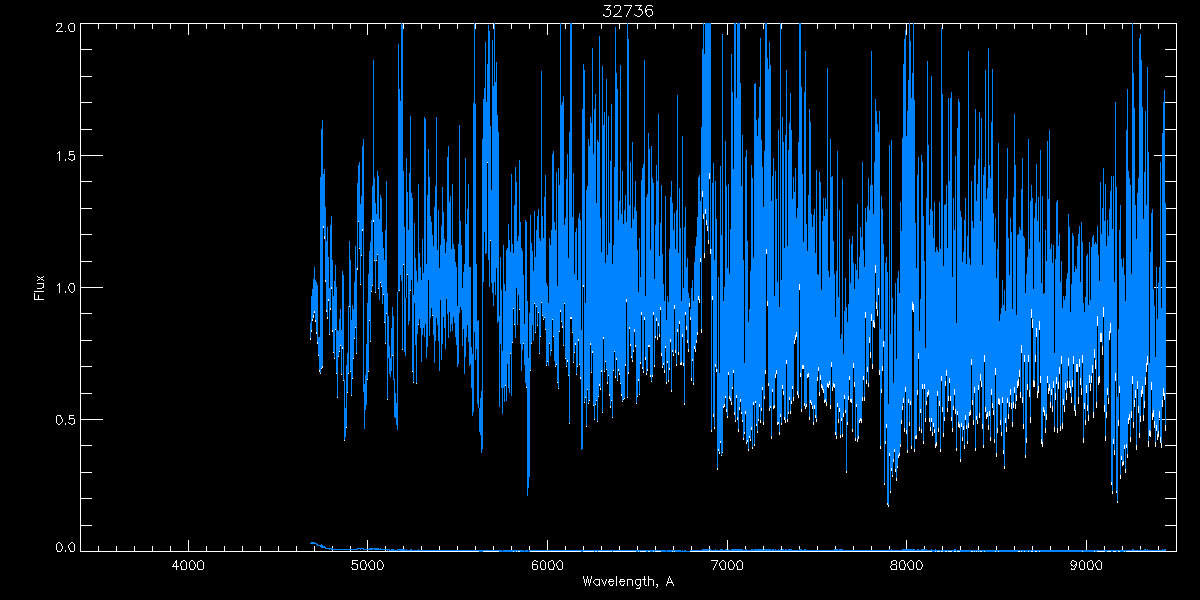The height and width of the screenshot is (600, 1200).
Task: Click the x-axis tick label "7000"
Action: (727, 565)
